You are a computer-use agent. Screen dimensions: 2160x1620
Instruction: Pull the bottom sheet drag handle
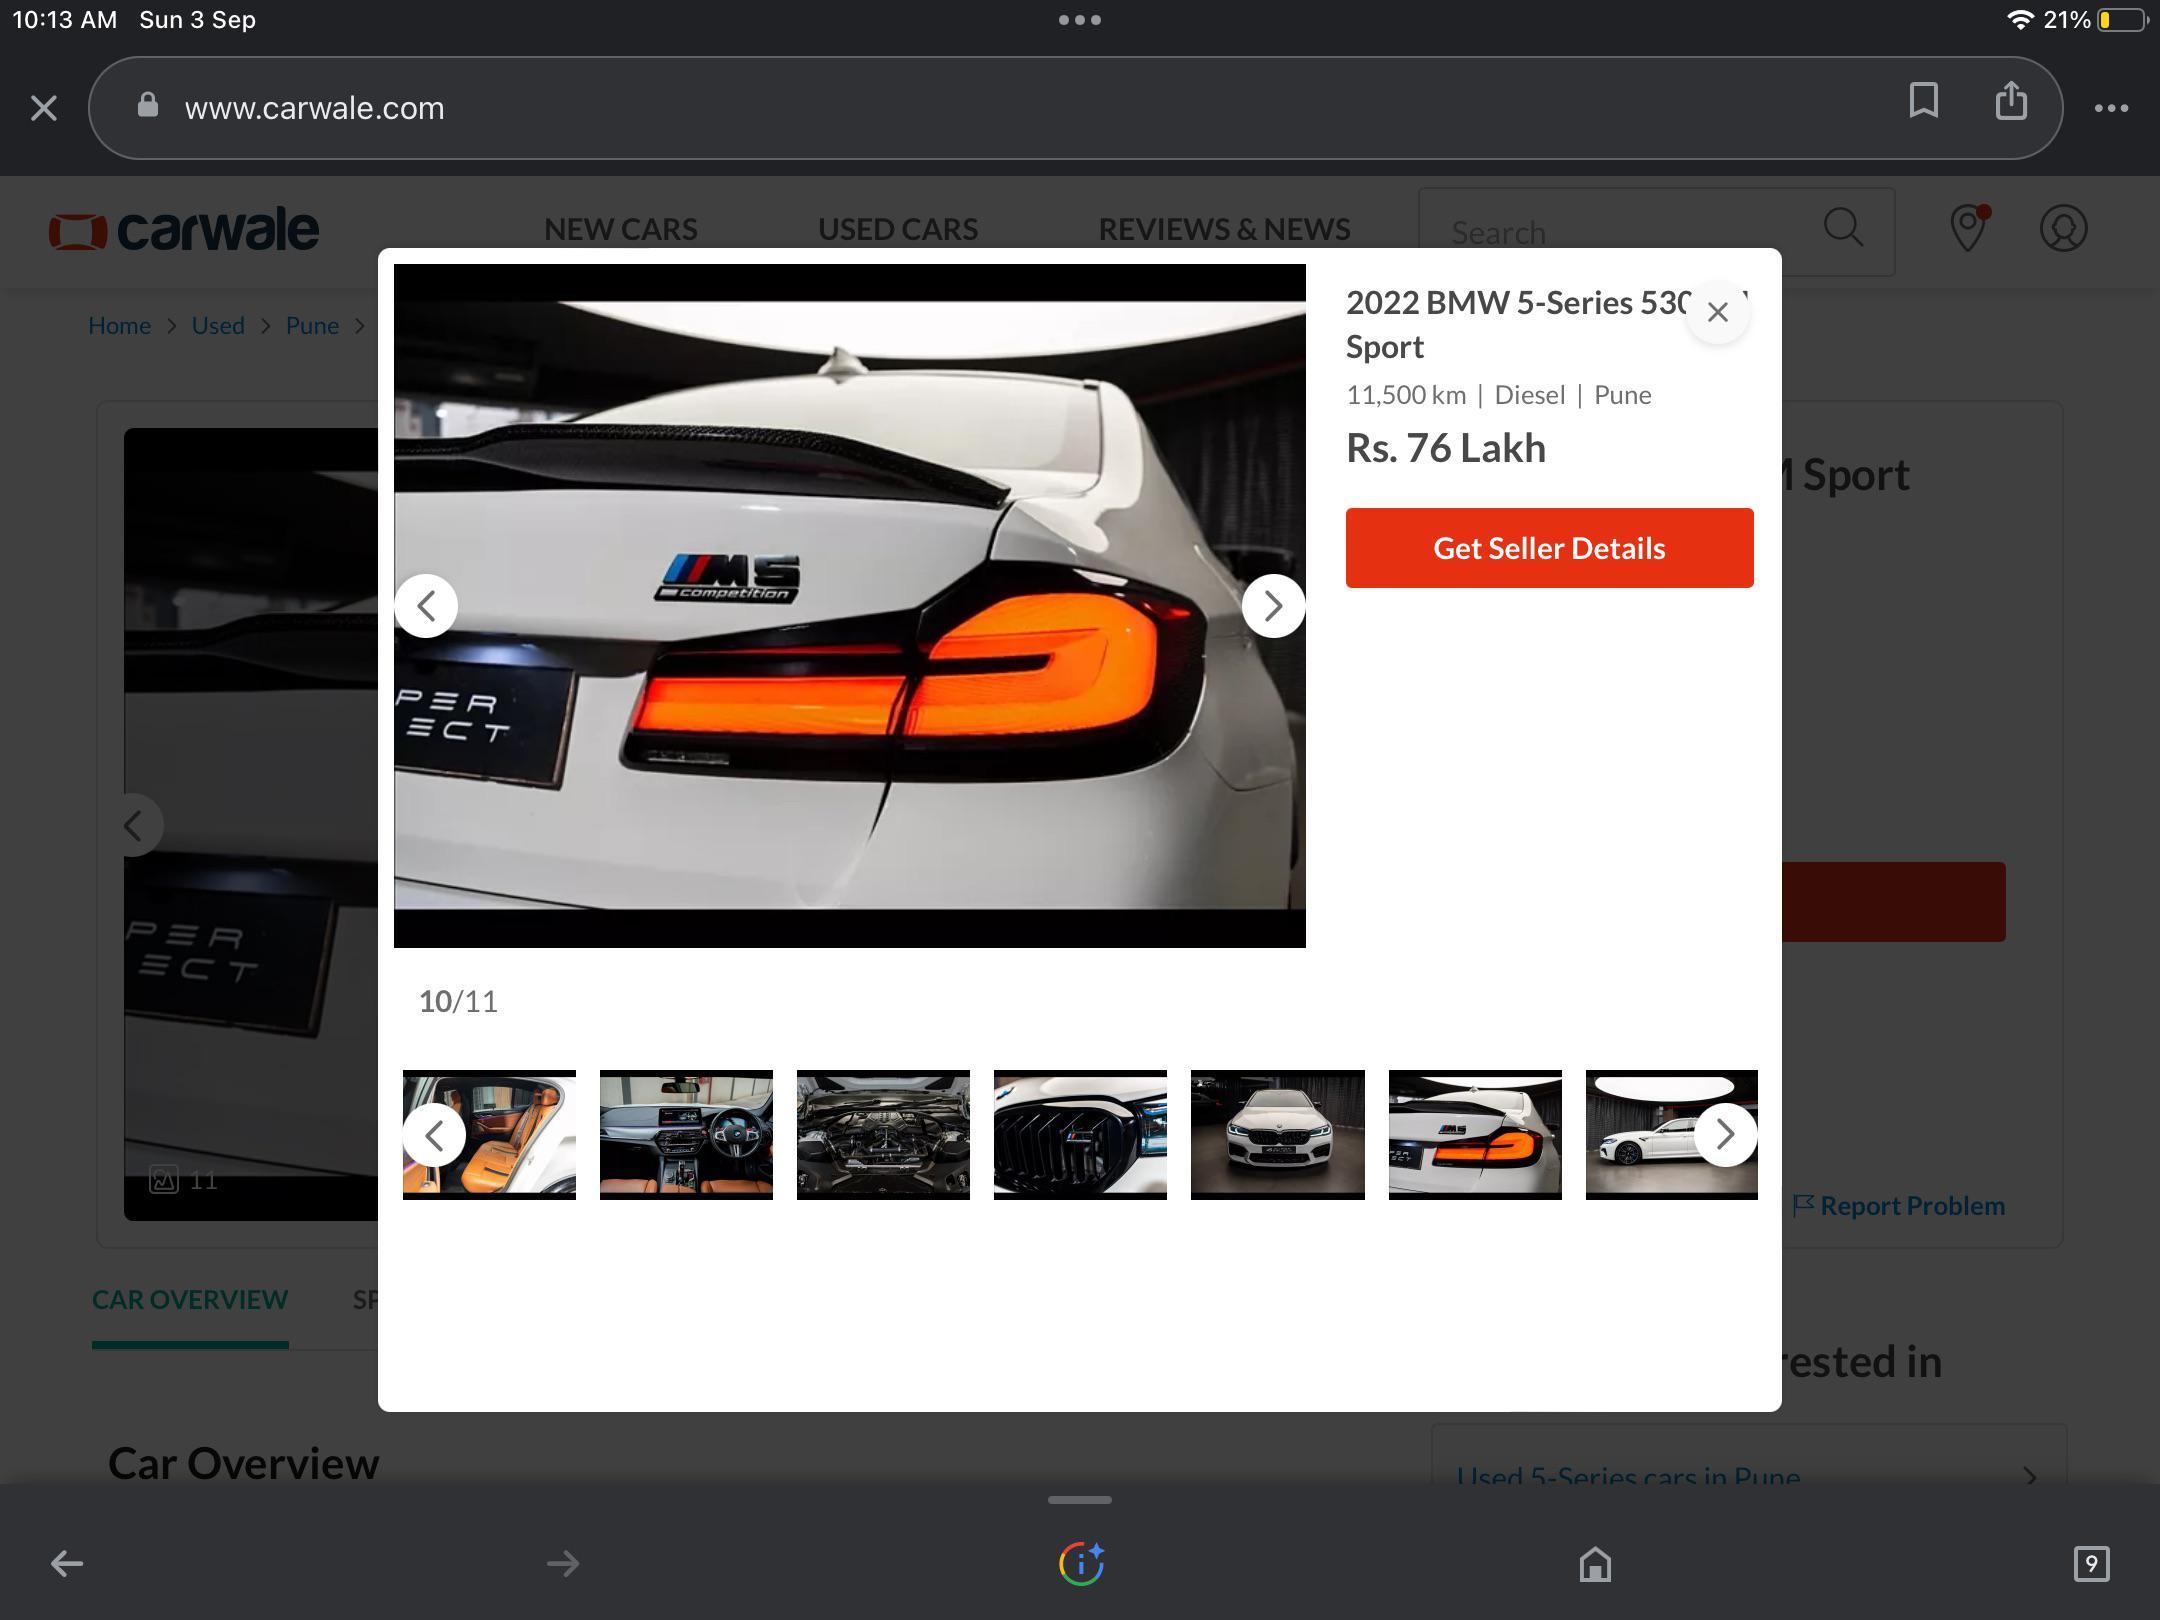click(1079, 1500)
